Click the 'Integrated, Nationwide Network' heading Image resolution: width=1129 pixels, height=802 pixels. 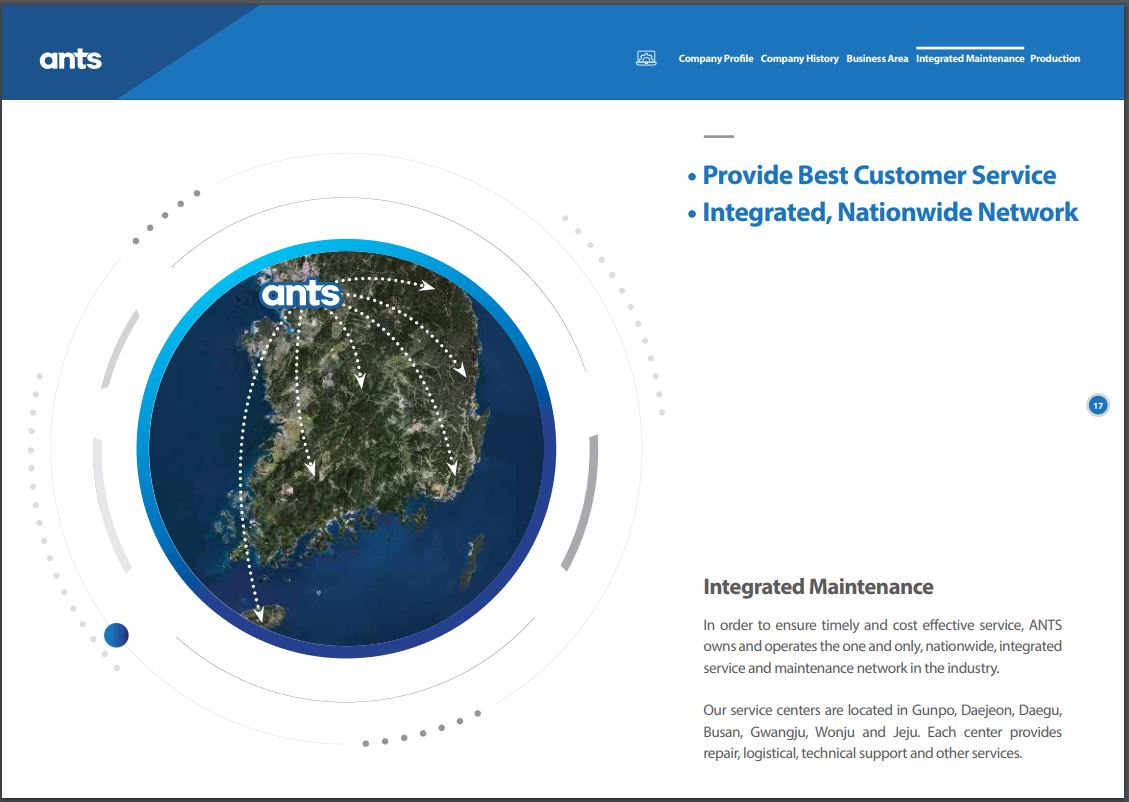click(x=890, y=212)
